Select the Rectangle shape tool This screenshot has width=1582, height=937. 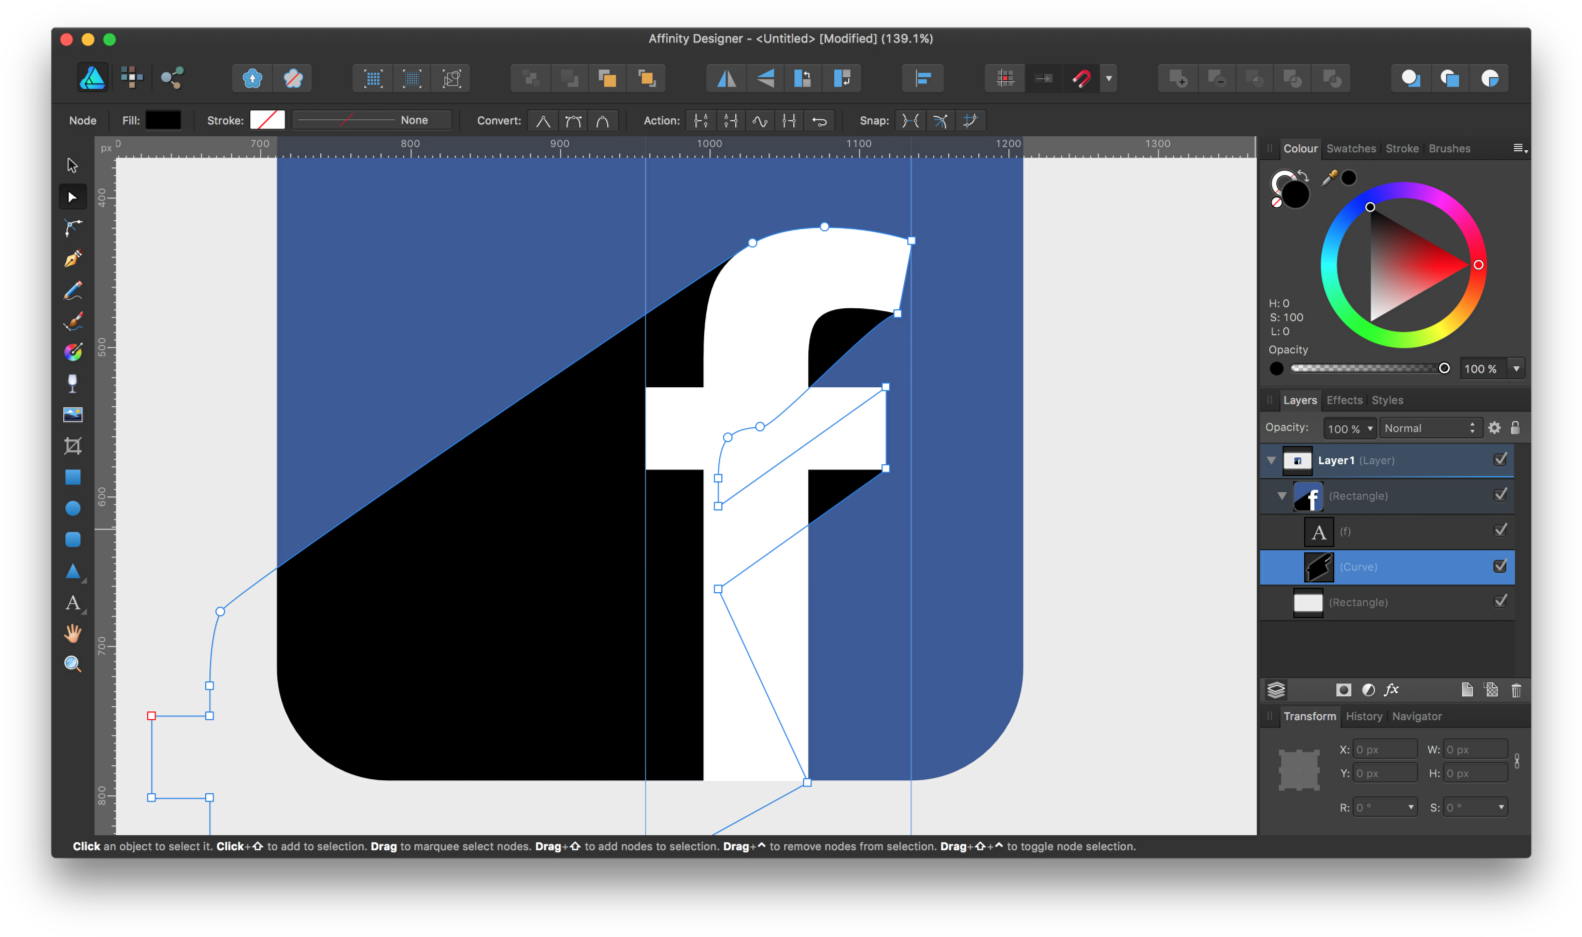coord(72,477)
